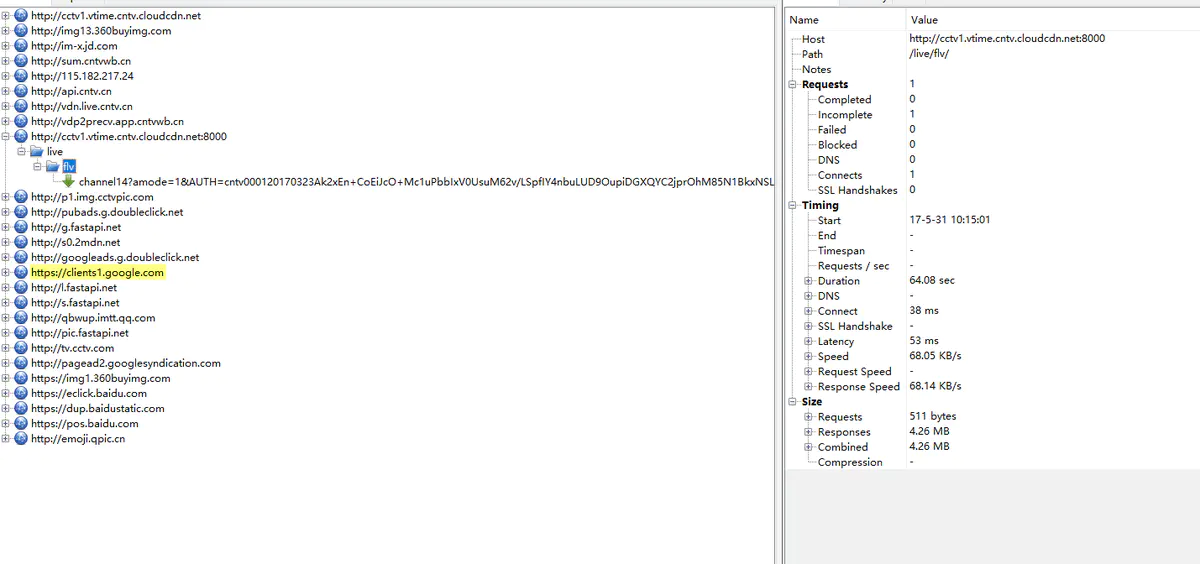
Task: Click the globe icon next to s0.2mdn.net
Action: point(21,242)
